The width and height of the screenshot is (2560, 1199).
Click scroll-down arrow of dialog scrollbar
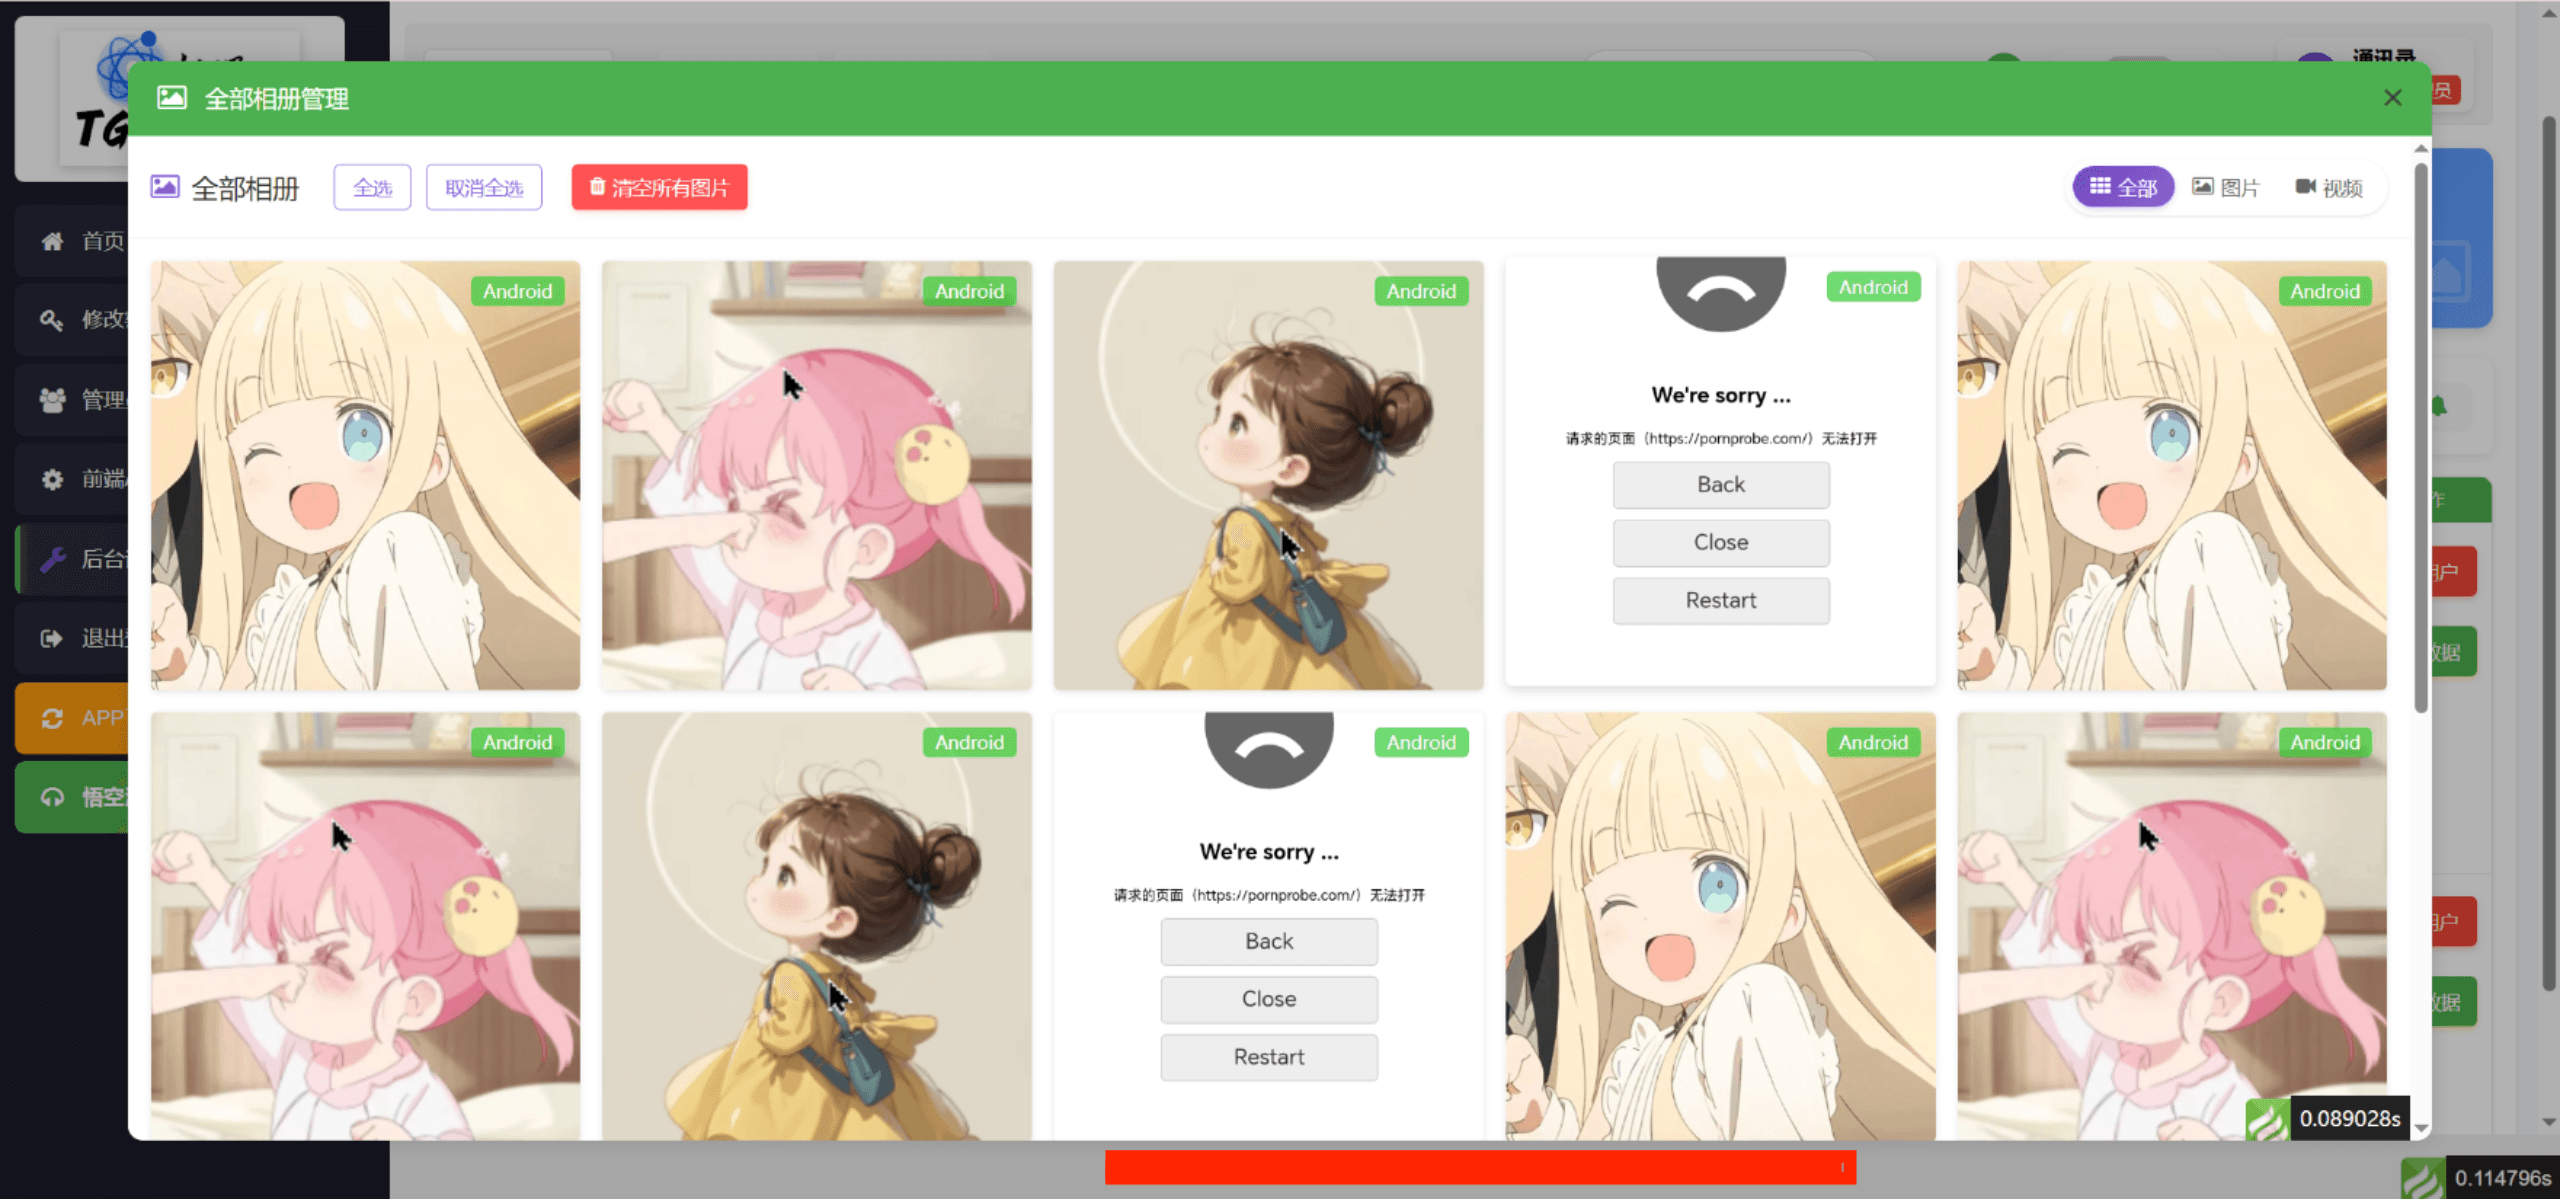[2421, 1128]
